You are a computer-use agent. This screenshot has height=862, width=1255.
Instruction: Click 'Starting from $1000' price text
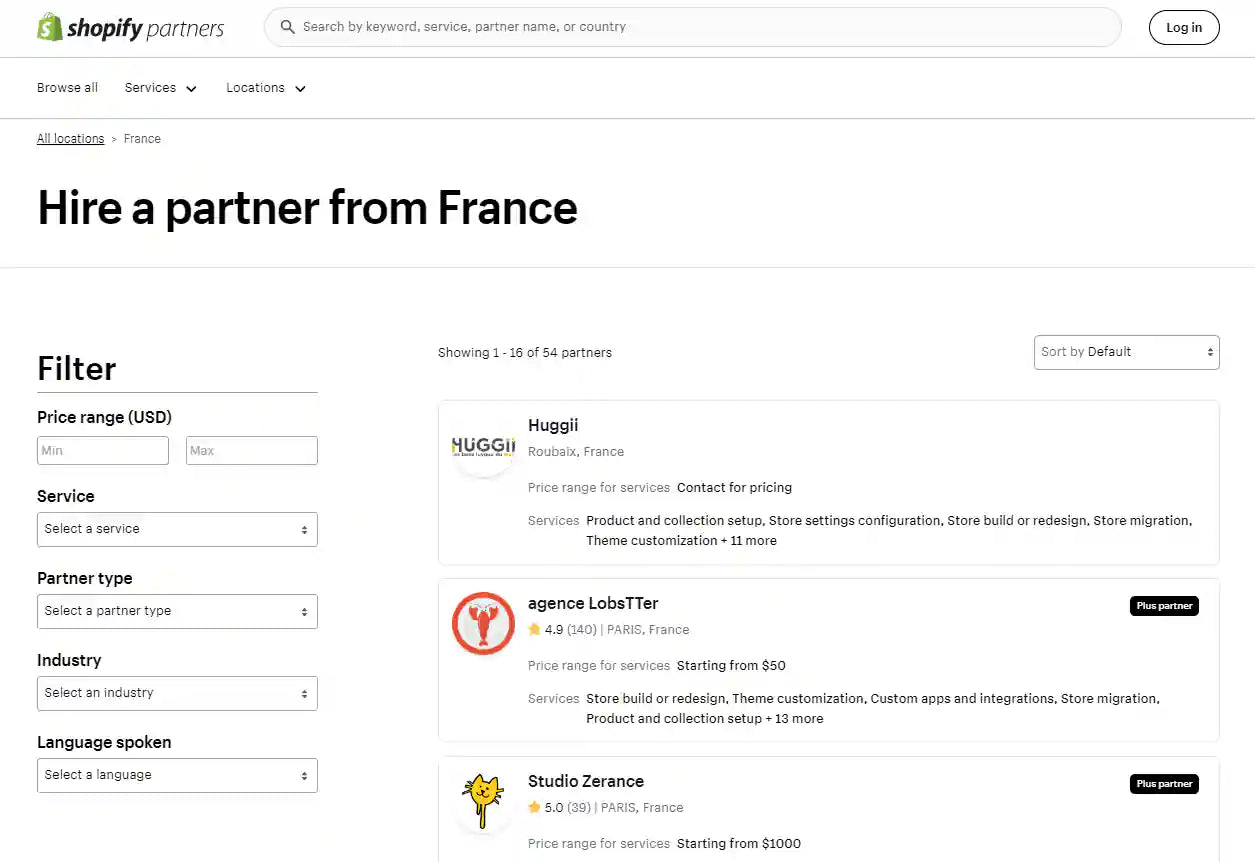coord(739,844)
